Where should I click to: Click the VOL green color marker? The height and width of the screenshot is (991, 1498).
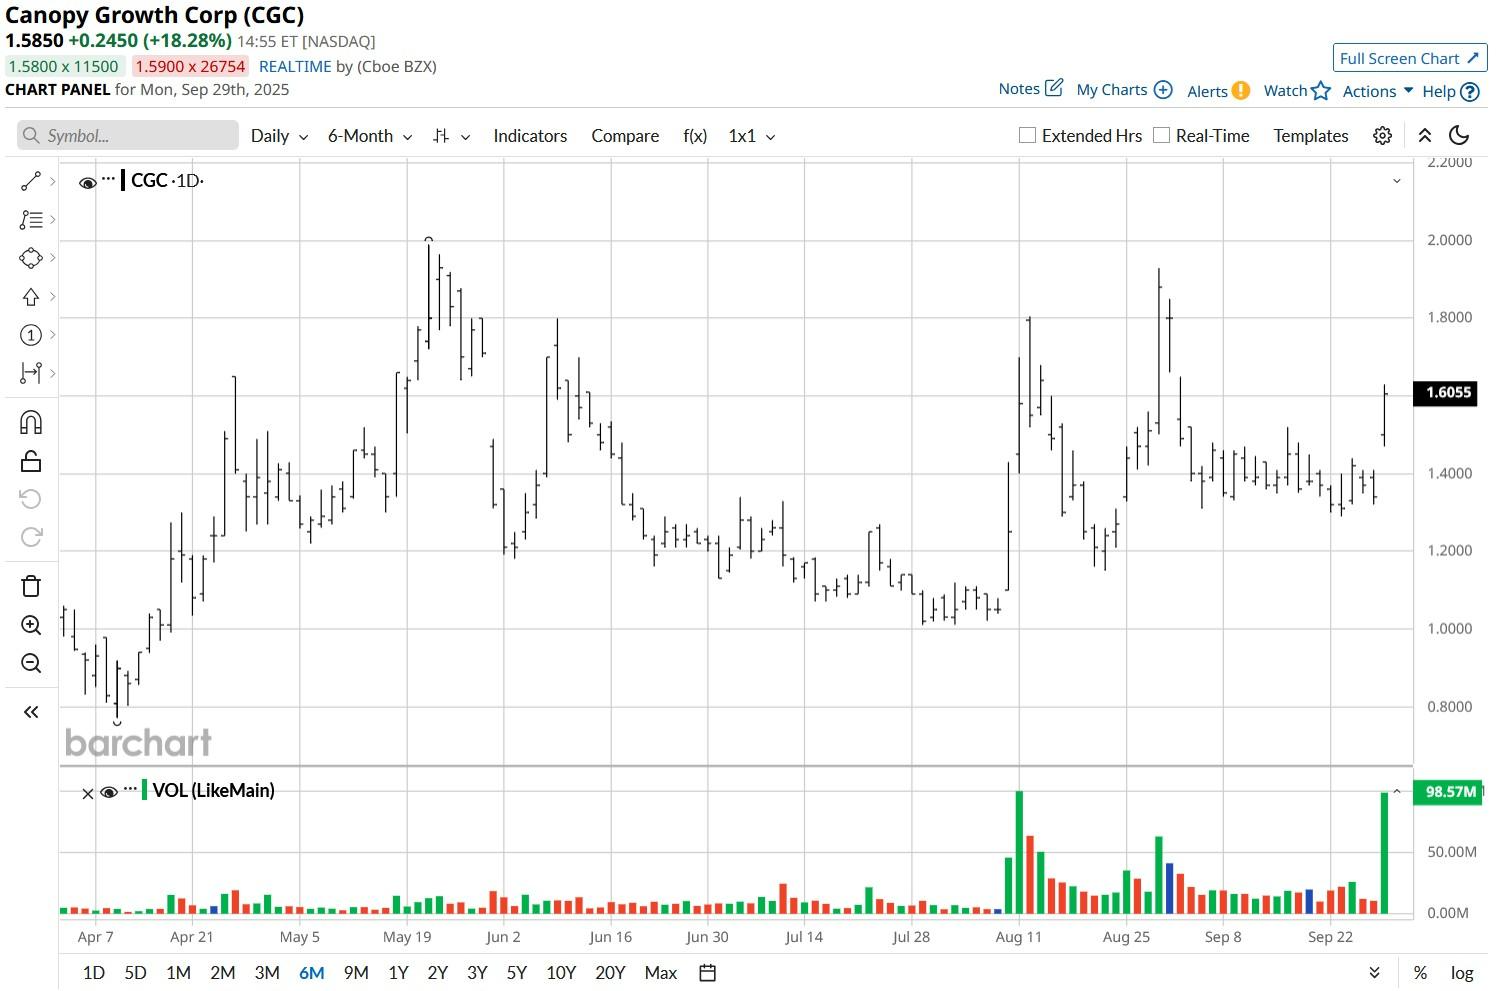(x=145, y=790)
